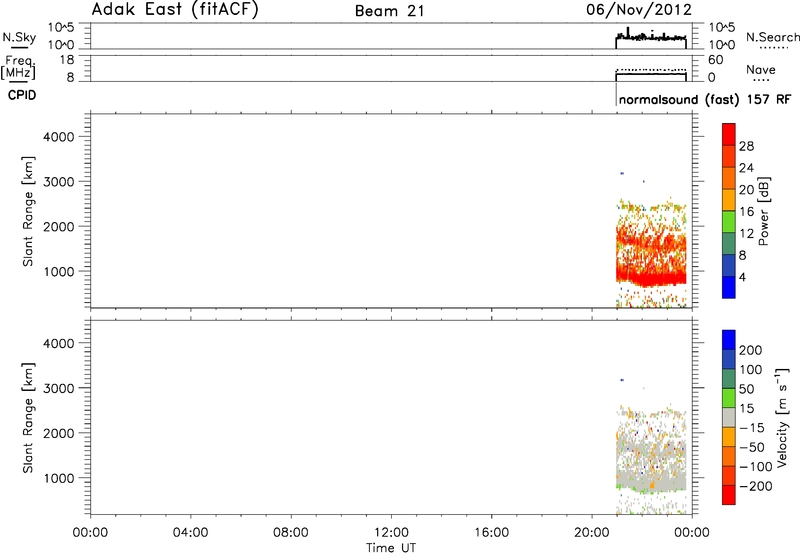The width and height of the screenshot is (800, 554).
Task: Click the '-15' tick on the Velocity colorbar
Action: pos(752,428)
